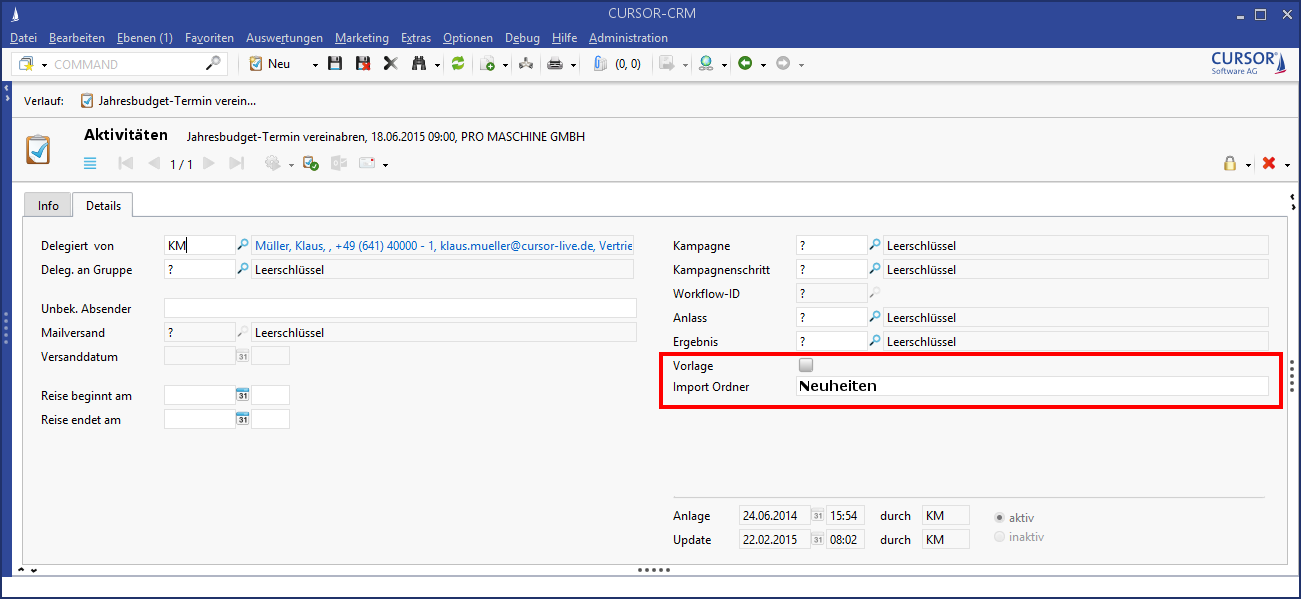Screen dimensions: 1301x599
Task: Open Jahresbudget-Termin entry in Verlauf bar
Action: pos(168,101)
